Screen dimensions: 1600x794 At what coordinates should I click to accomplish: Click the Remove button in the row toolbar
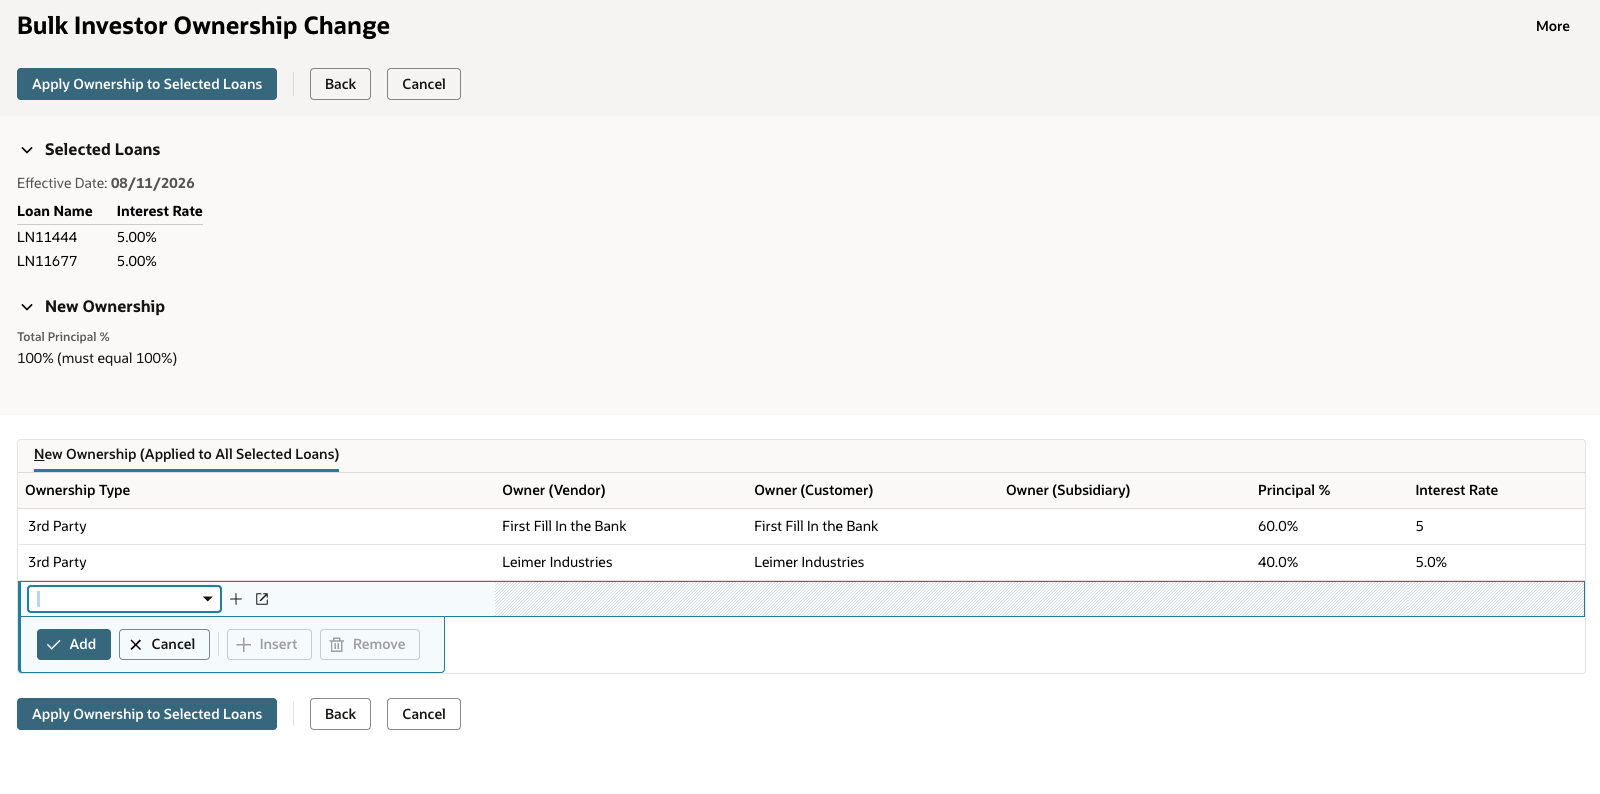[370, 644]
